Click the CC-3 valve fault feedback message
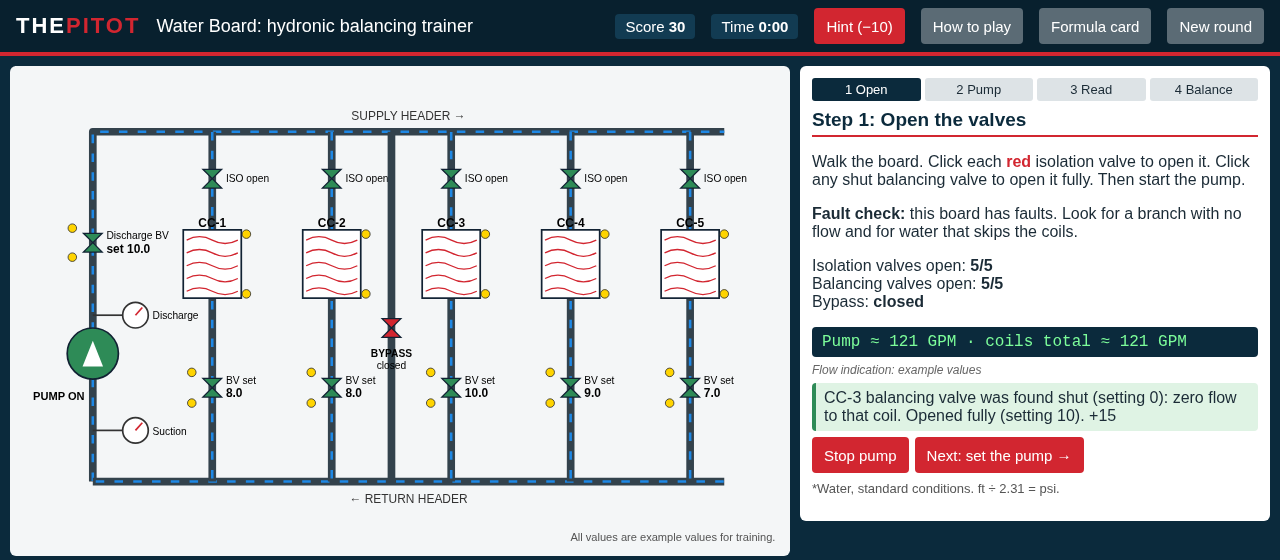Screen dimensions: 1280x560 (x=1035, y=407)
